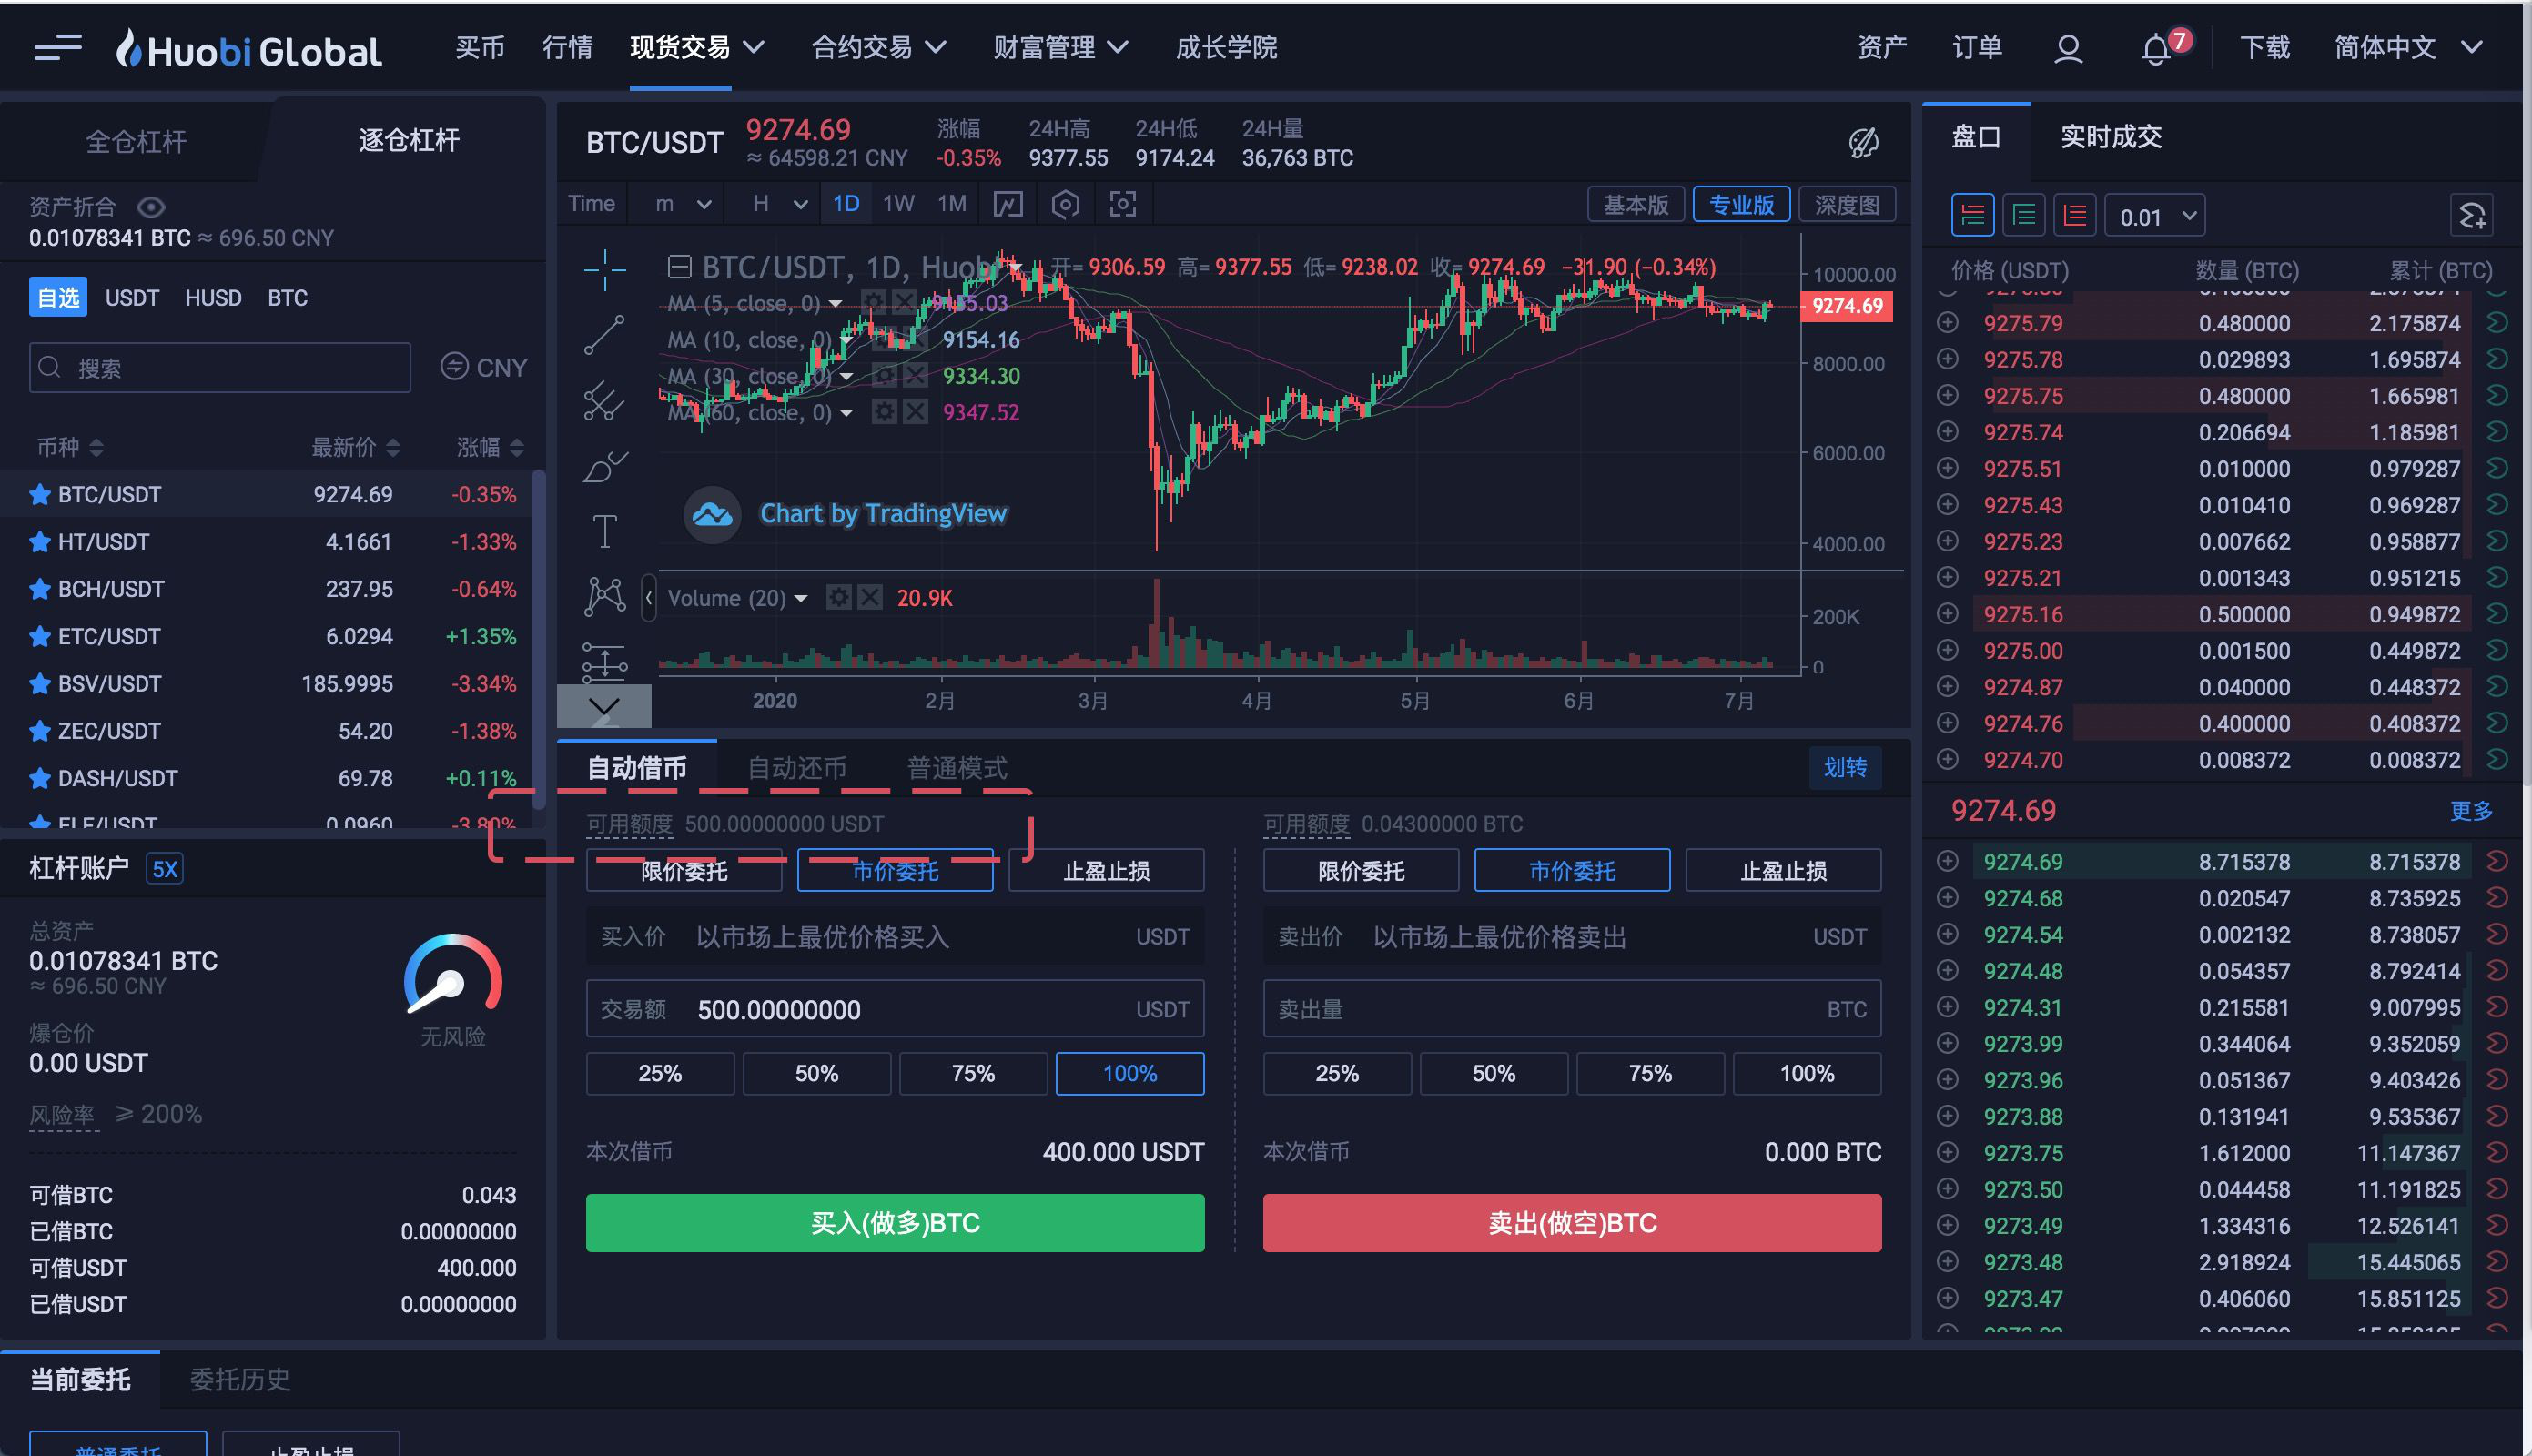
Task: Switch to the cross margin 全仓杠杆 tab
Action: (x=136, y=141)
